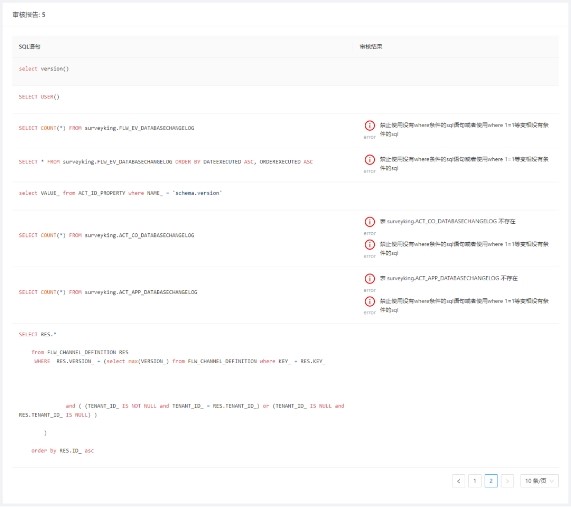Open the 10 items per page dropdown
571x507 pixels.
click(539, 481)
